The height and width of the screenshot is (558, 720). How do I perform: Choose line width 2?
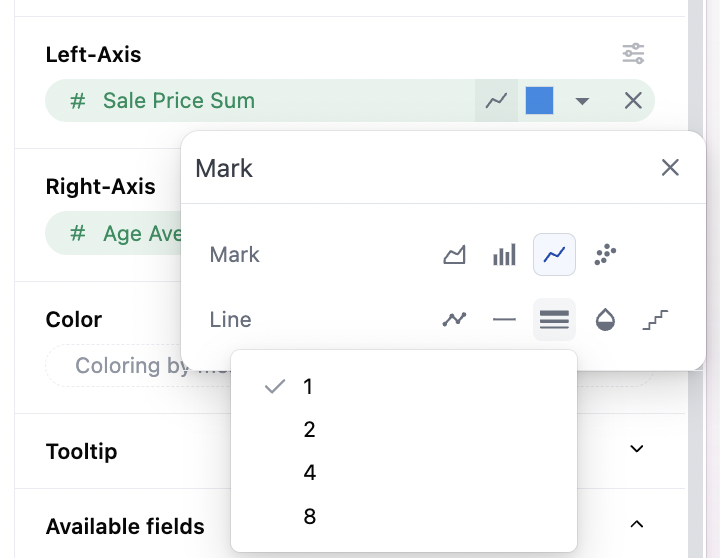click(x=310, y=430)
